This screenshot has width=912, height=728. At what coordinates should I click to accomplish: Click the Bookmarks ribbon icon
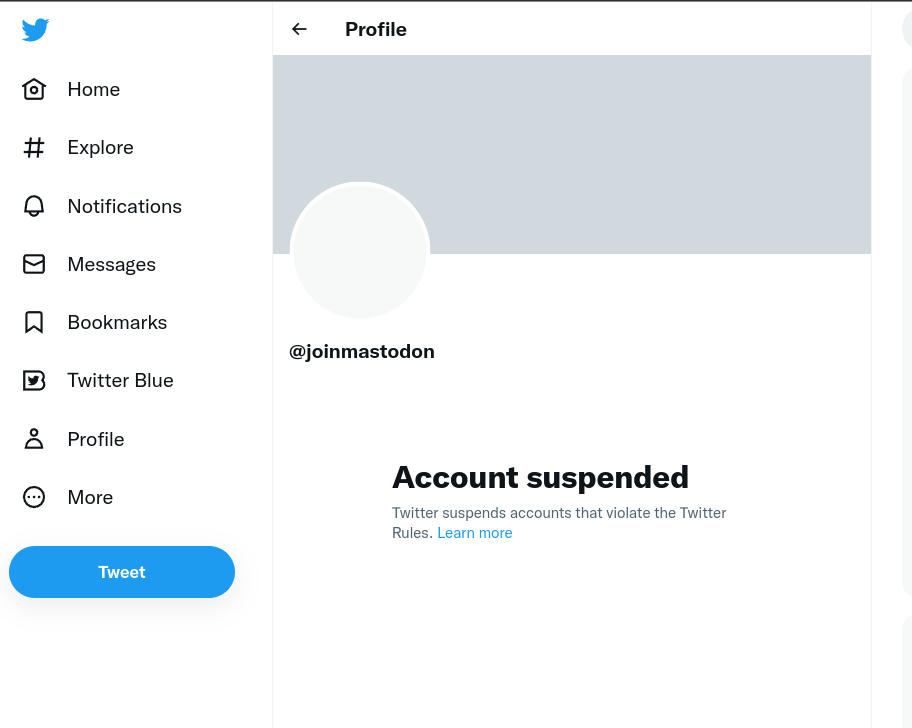[x=34, y=322]
